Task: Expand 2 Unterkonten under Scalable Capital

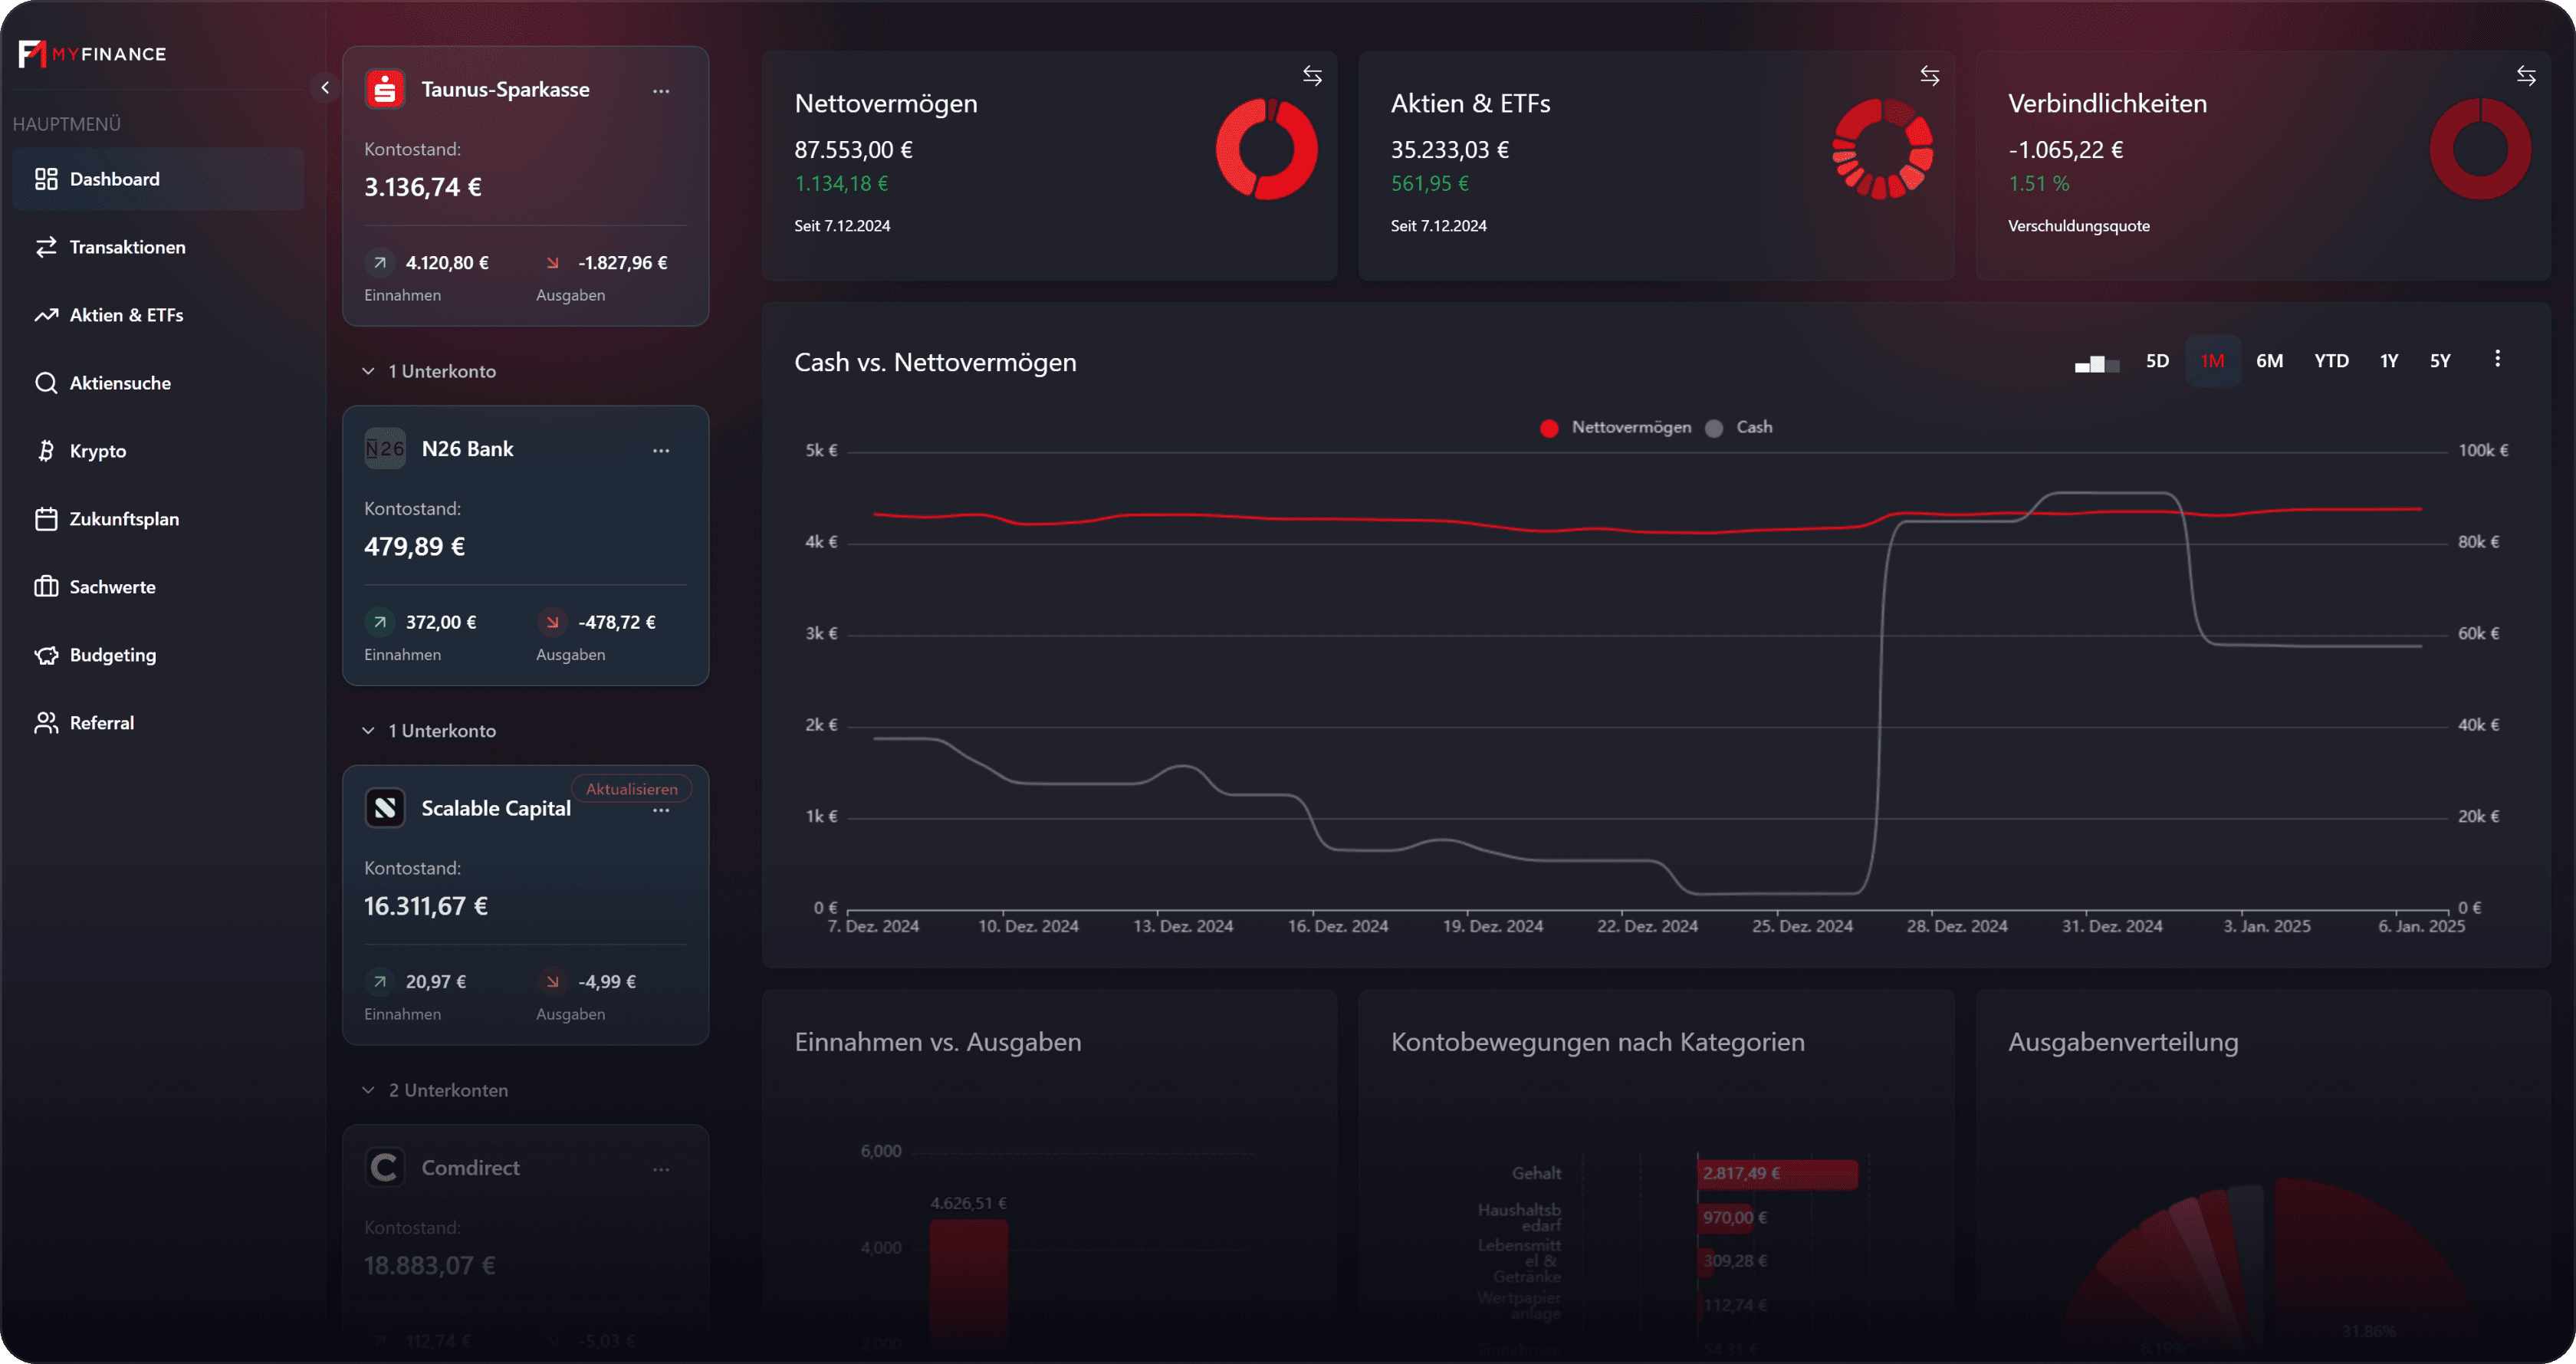Action: [x=436, y=1090]
